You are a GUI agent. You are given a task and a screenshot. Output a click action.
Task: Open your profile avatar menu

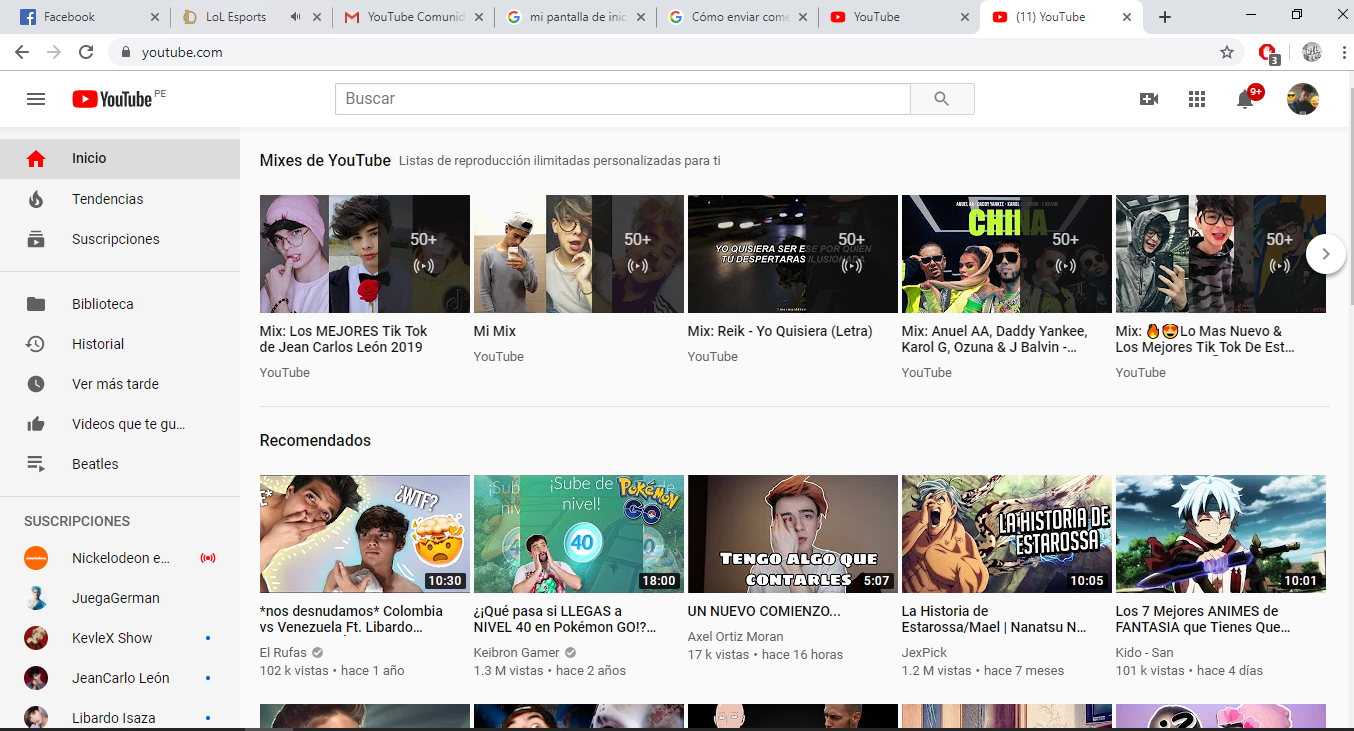[x=1303, y=98]
